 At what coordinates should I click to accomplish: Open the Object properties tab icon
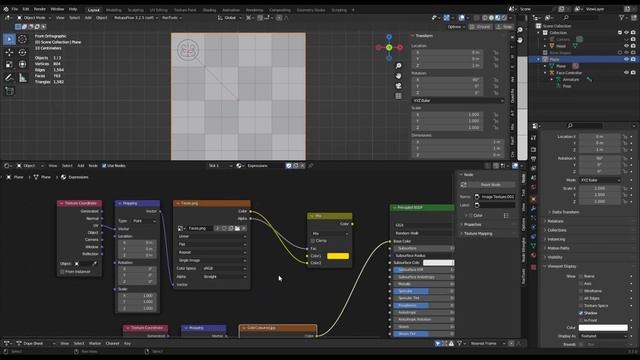coord(533,199)
